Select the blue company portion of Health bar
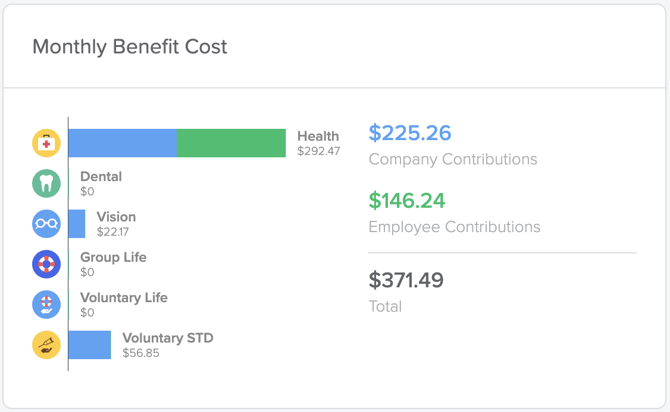The height and width of the screenshot is (412, 670). point(123,143)
